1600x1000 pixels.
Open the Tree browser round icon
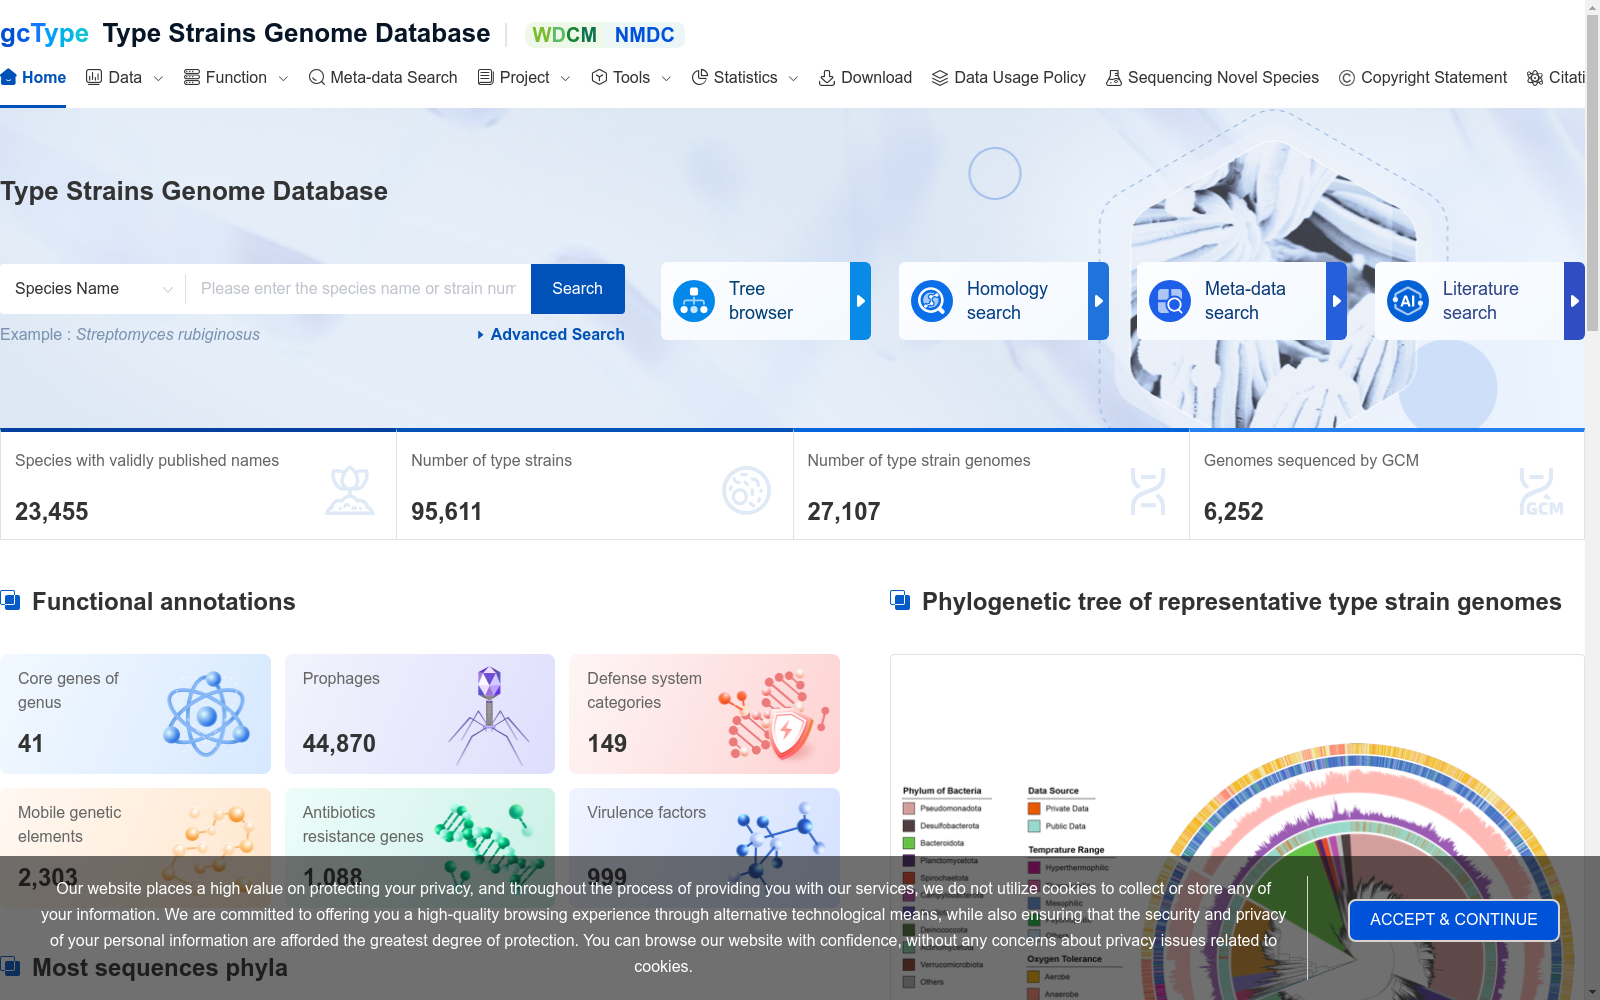[694, 301]
